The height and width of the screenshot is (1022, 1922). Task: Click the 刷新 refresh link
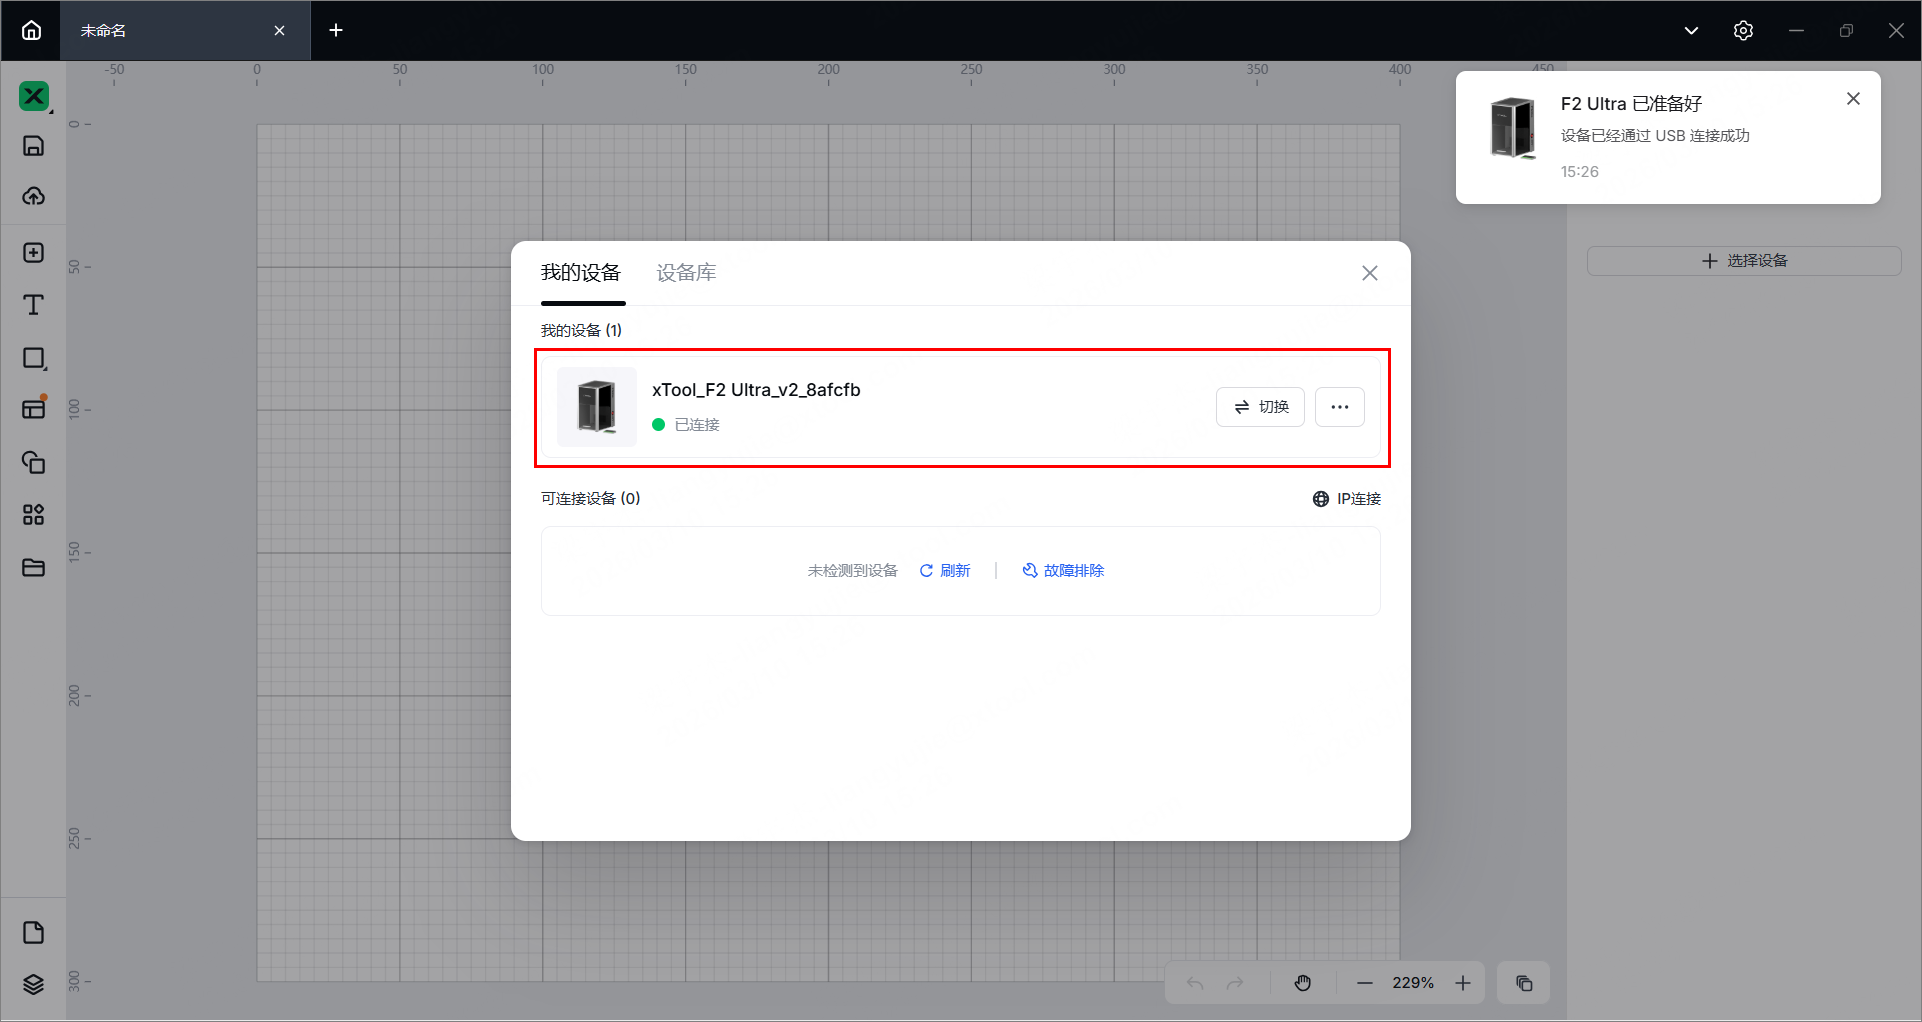945,570
